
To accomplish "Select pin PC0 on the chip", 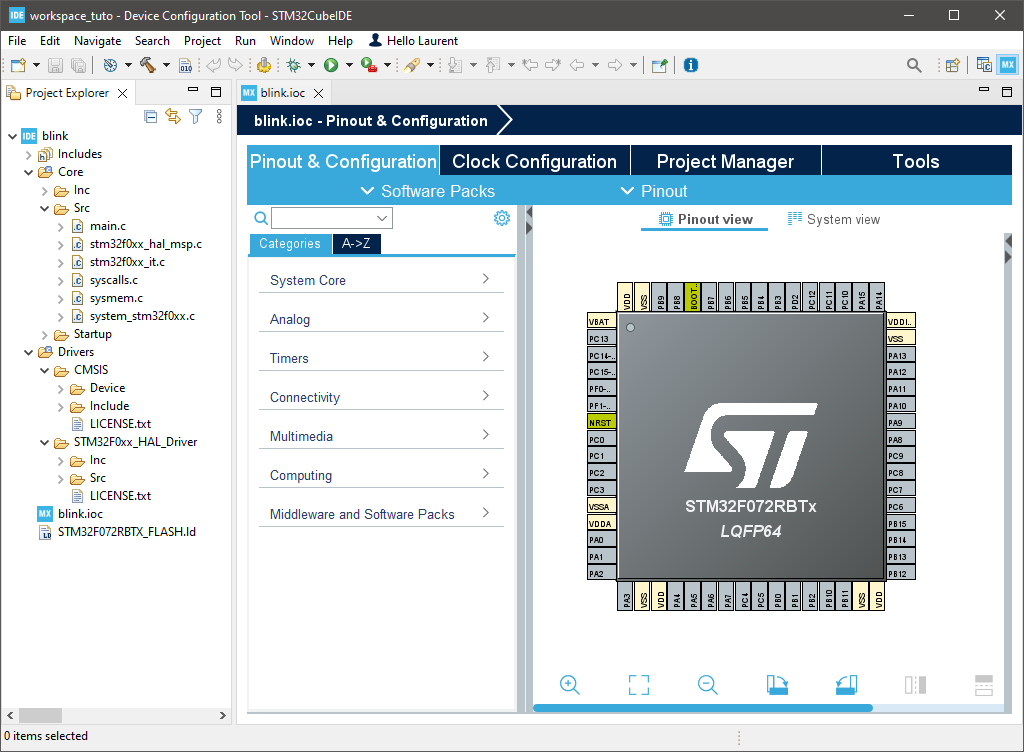I will (601, 439).
